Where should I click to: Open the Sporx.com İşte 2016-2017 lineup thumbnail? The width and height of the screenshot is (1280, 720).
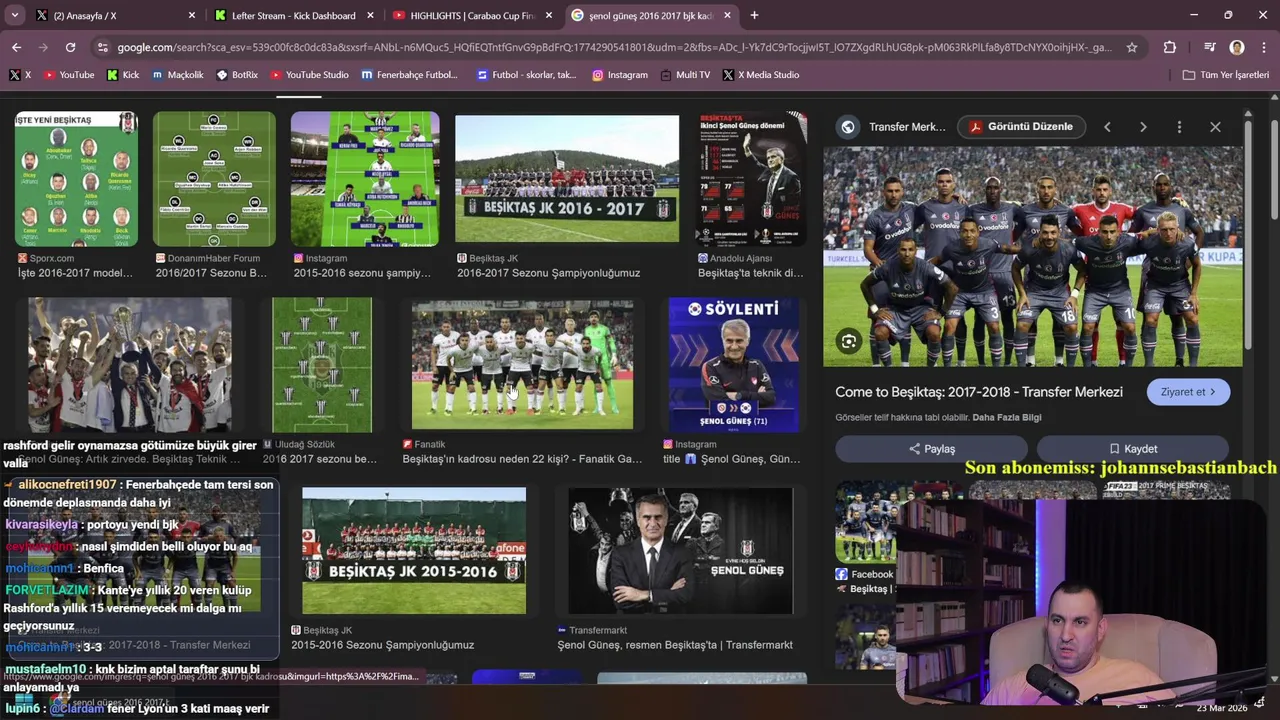76,179
